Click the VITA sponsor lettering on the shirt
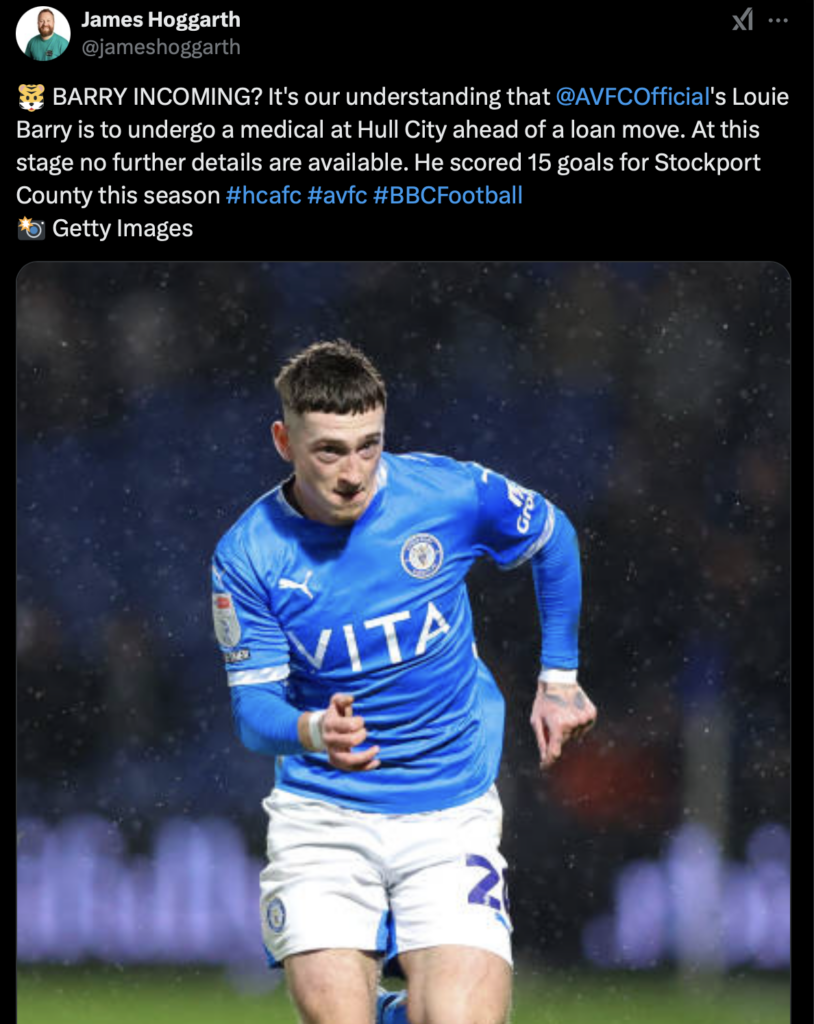This screenshot has height=1024, width=814. point(368,638)
